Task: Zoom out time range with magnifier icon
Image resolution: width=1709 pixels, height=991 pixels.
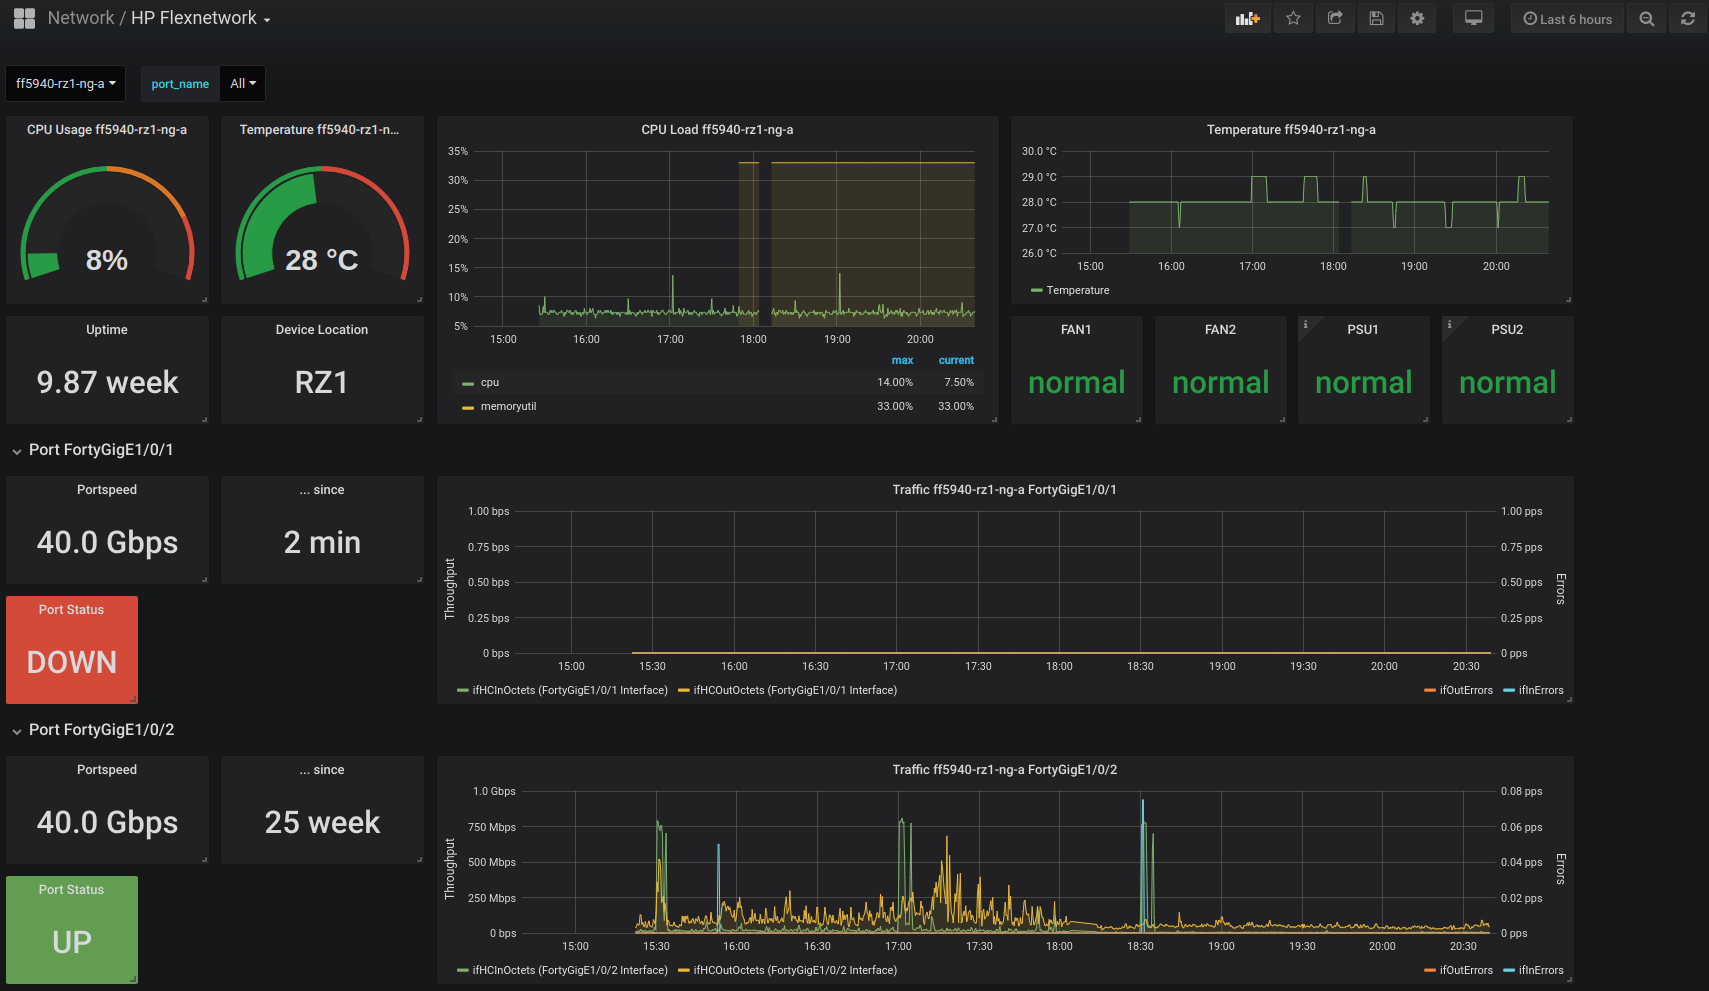Action: 1646,18
